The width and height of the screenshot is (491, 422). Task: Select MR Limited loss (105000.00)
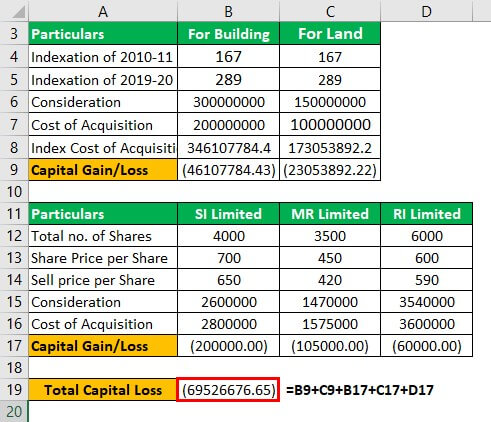pyautogui.click(x=330, y=346)
